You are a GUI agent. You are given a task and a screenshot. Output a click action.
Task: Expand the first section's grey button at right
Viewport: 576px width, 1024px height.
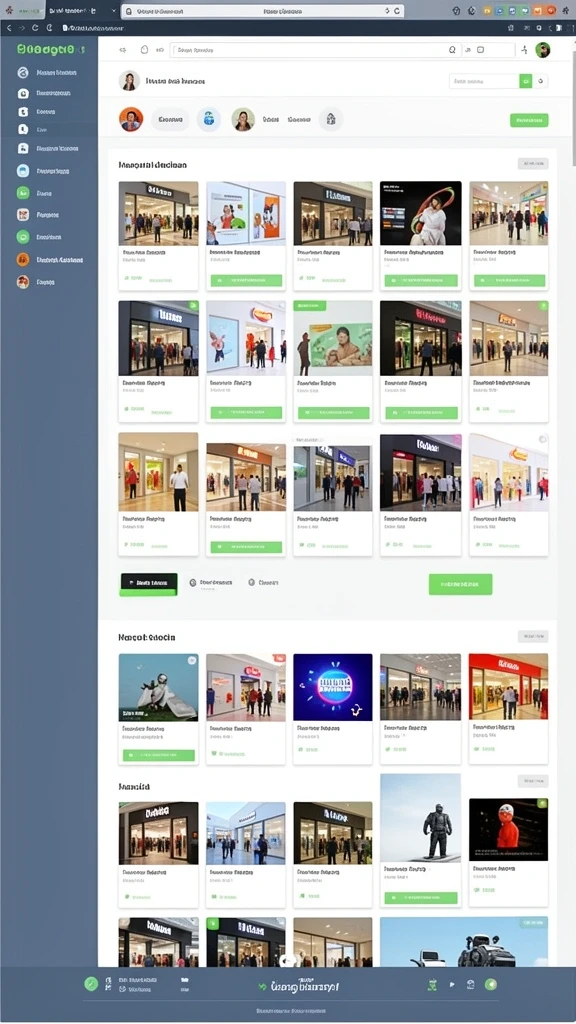533,163
